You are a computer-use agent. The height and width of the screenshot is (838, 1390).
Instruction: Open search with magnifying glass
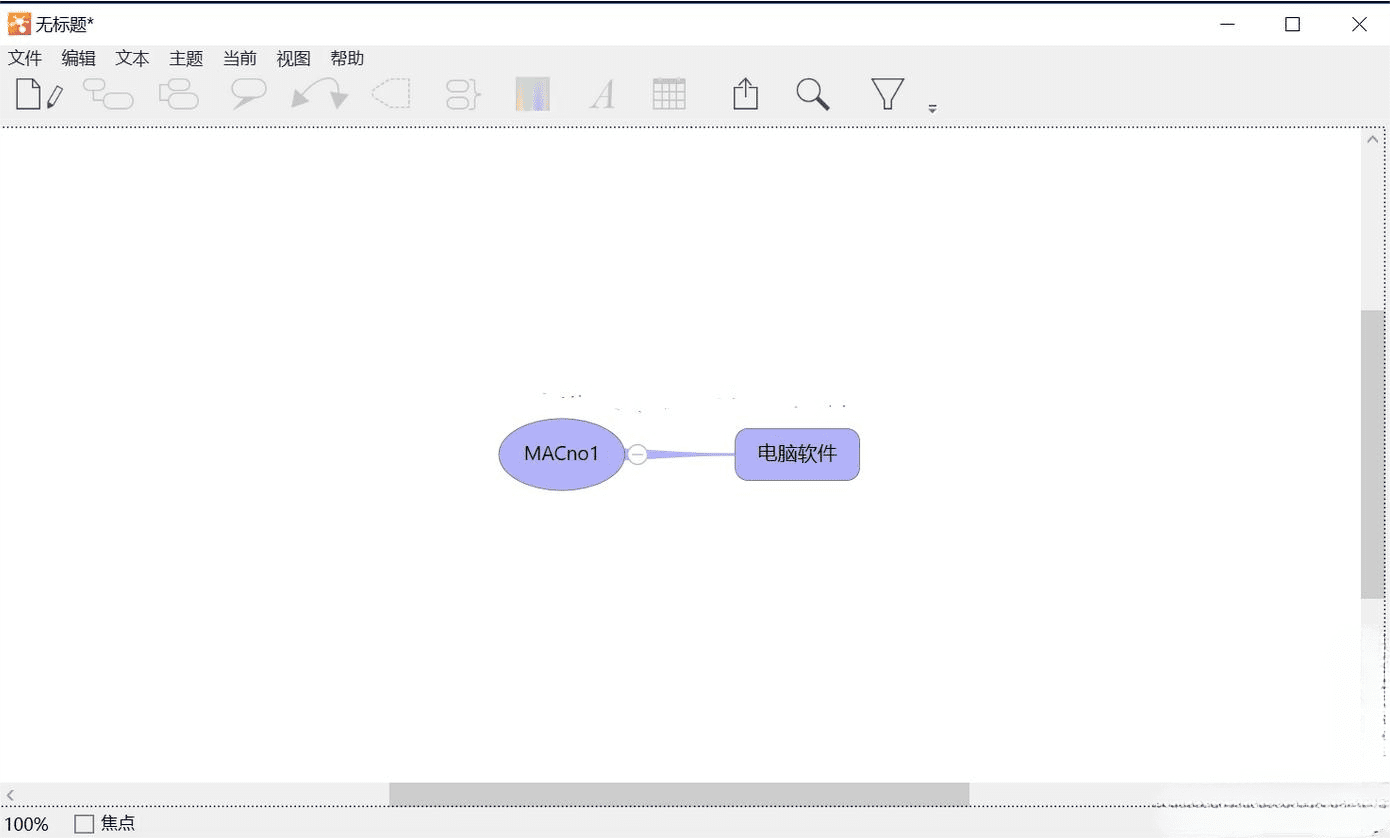(x=813, y=95)
